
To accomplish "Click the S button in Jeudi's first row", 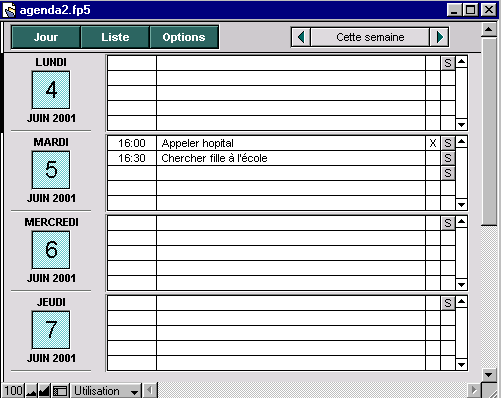I will coord(448,303).
